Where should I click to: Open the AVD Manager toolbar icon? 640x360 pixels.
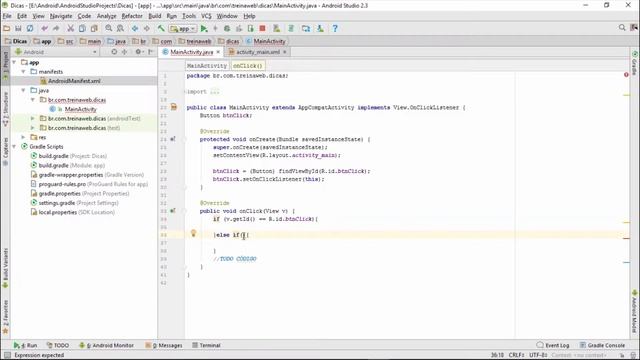277,29
